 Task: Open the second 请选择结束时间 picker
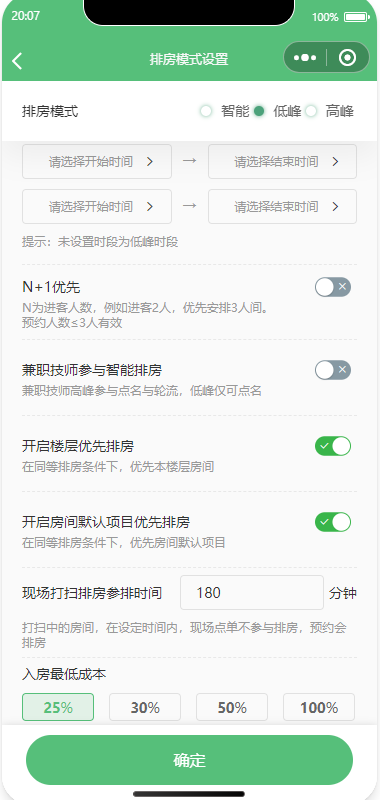282,206
